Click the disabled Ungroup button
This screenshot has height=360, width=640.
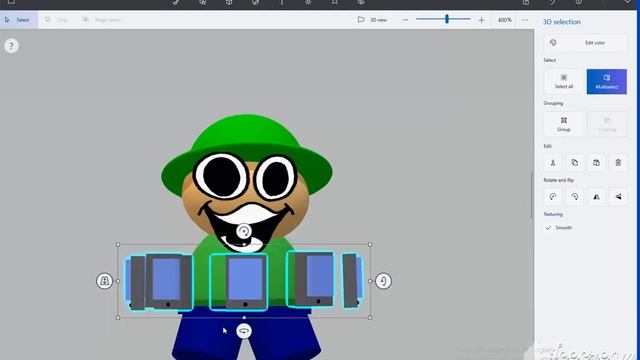point(607,124)
